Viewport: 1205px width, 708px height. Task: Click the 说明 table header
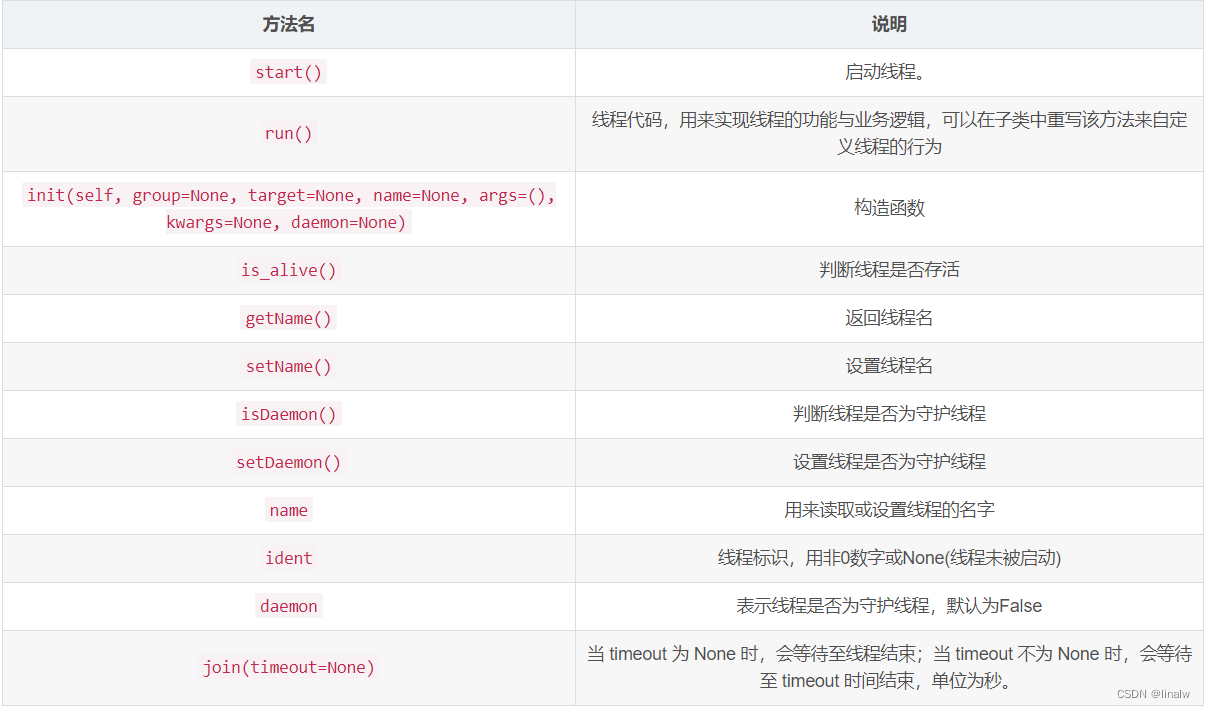point(889,23)
